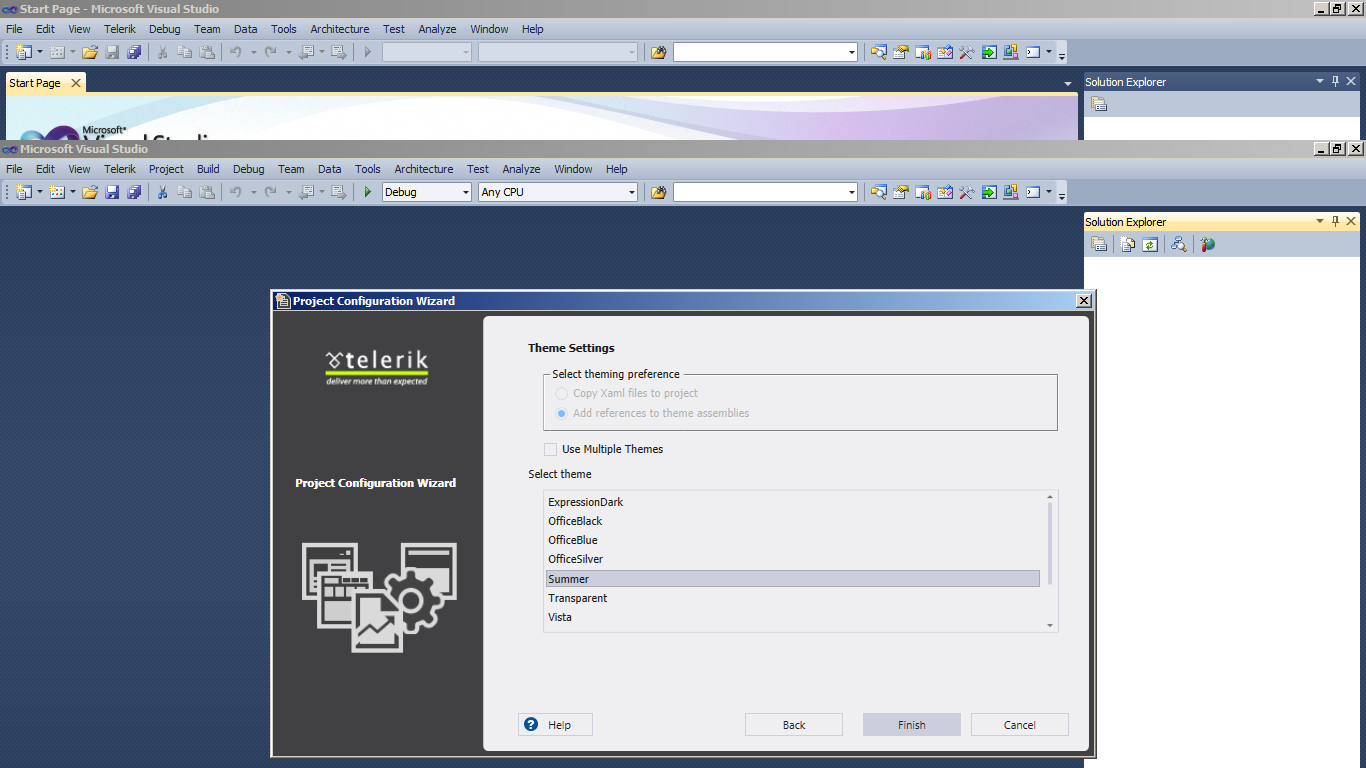The image size is (1366, 768).
Task: Close the Start Page tab with its X
Action: [76, 83]
